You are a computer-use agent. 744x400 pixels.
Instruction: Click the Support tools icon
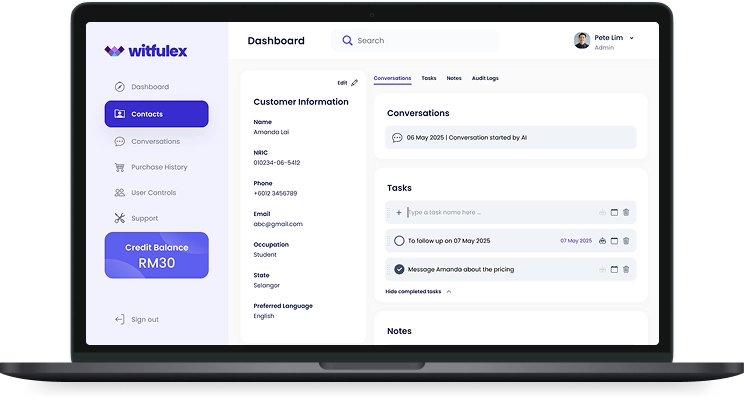pos(120,218)
